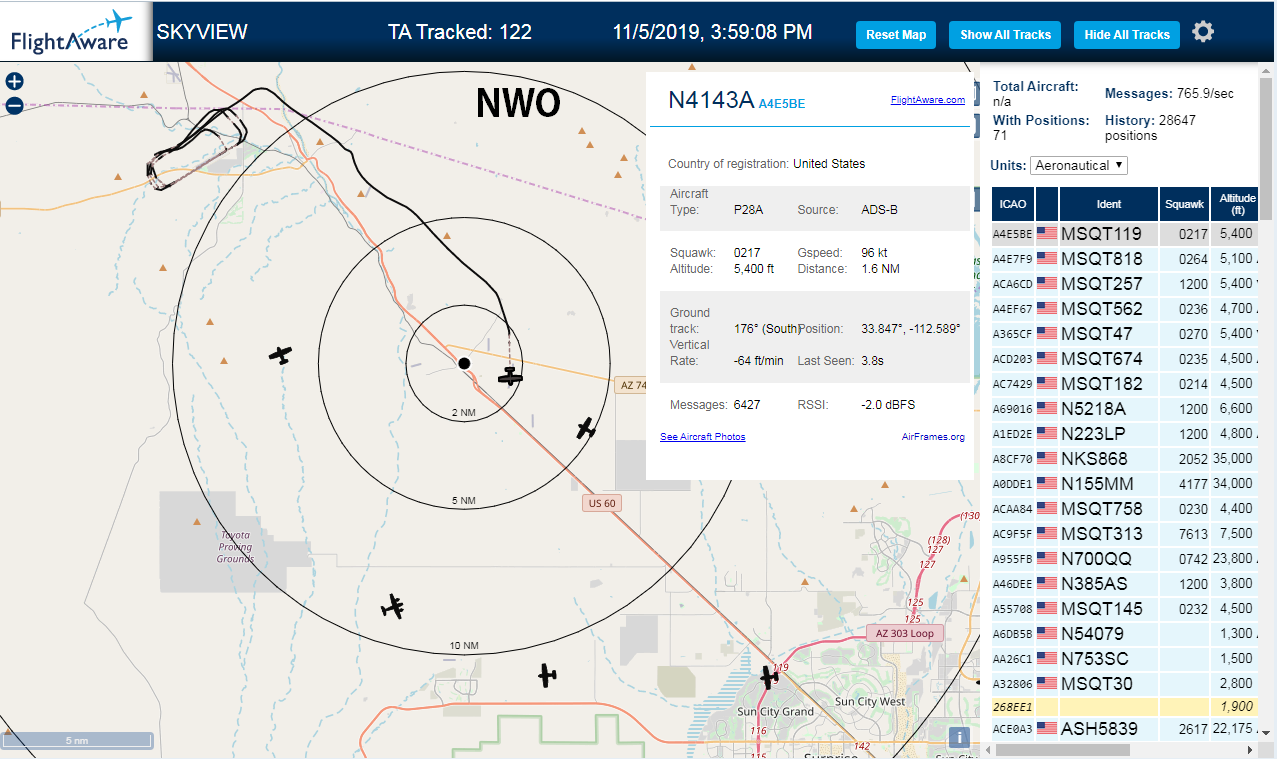Click the US flag in the MSQT818 row
This screenshot has height=759, width=1277.
[1047, 259]
